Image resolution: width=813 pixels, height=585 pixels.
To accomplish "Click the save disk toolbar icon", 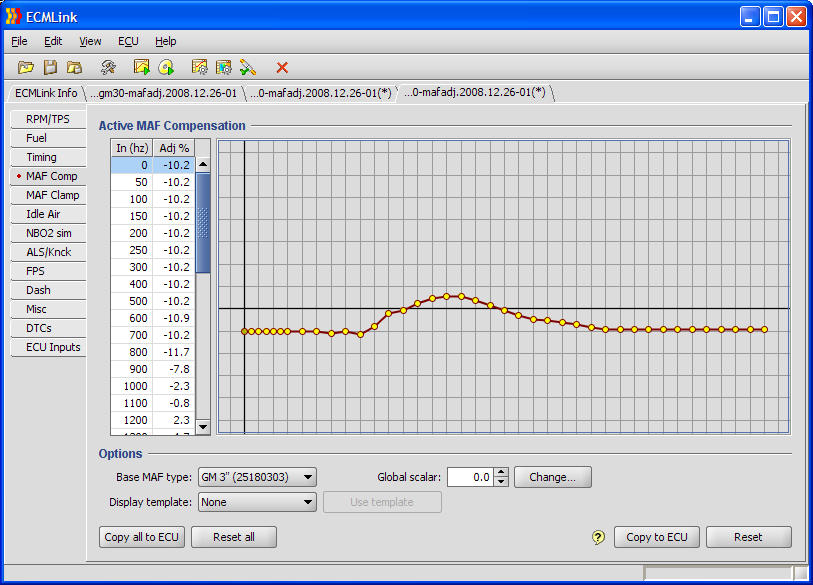I will (x=50, y=67).
